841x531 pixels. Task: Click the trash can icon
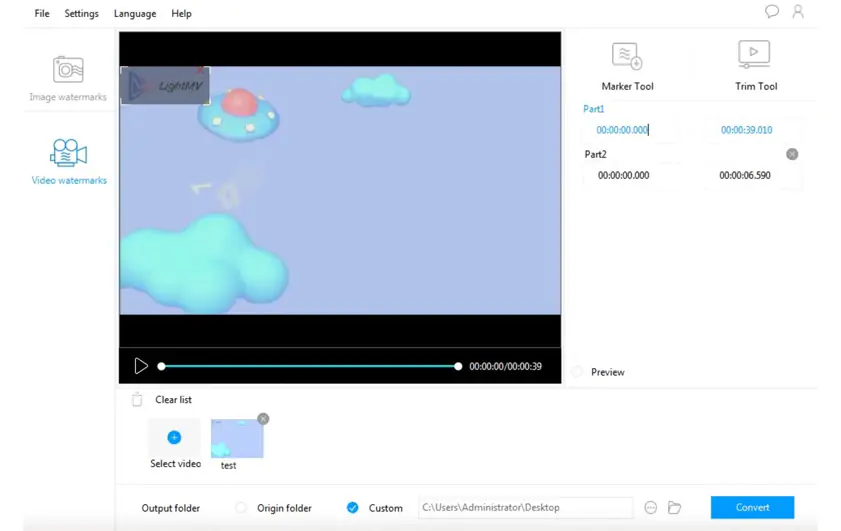(137, 400)
